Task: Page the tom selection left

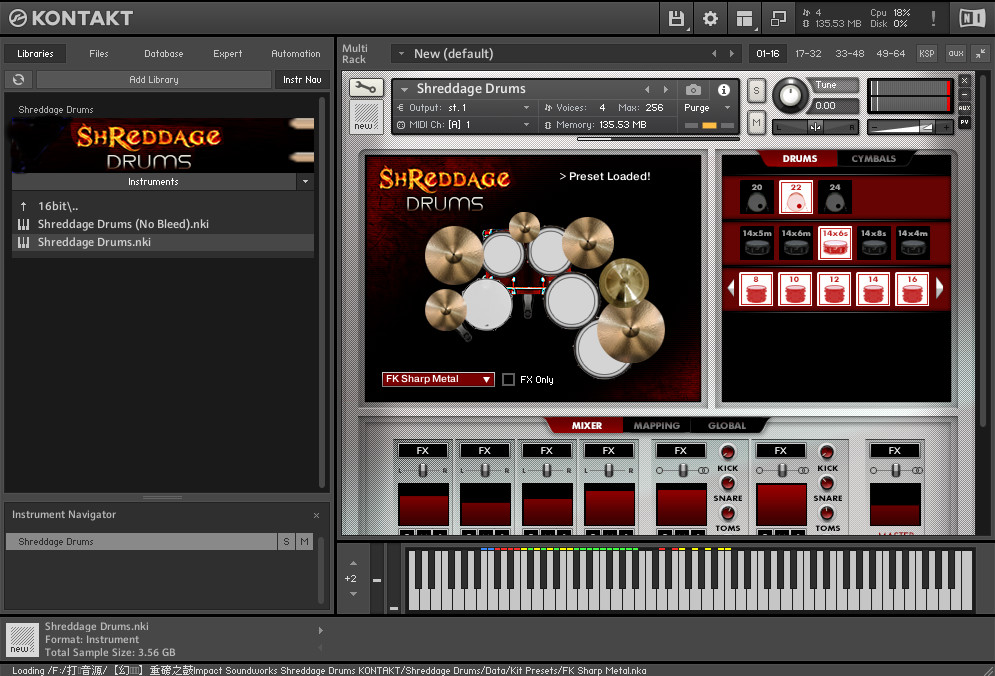Action: pyautogui.click(x=731, y=288)
